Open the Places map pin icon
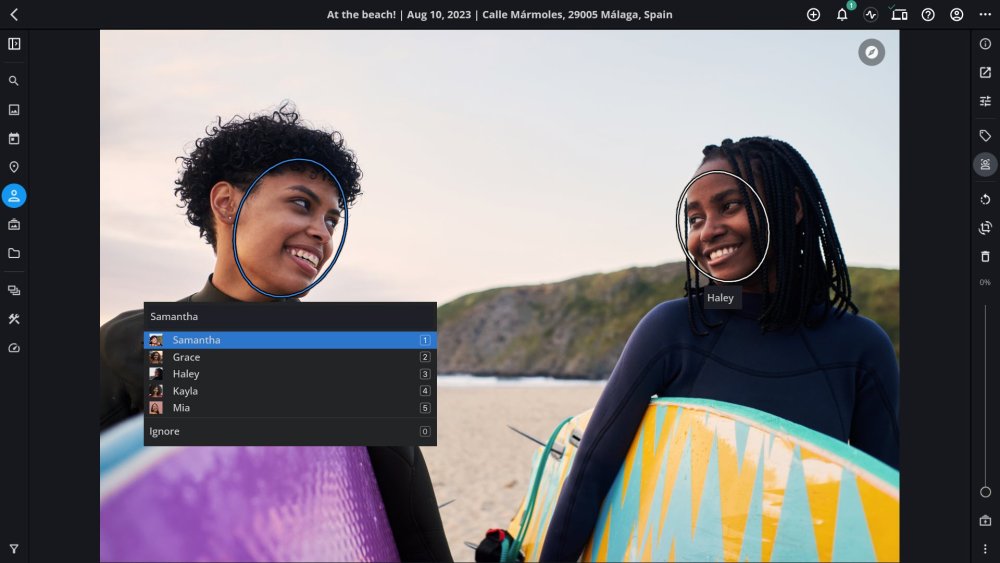The height and width of the screenshot is (563, 1000). coord(14,167)
